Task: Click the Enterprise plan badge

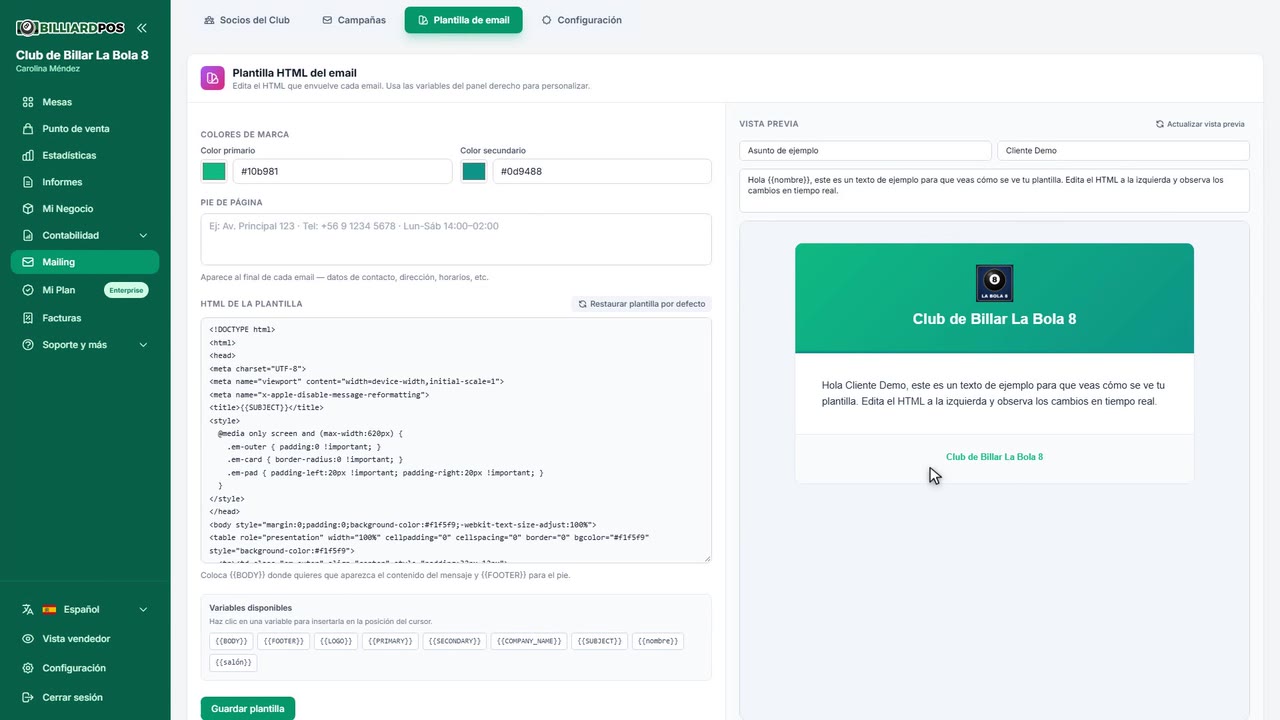Action: point(126,290)
